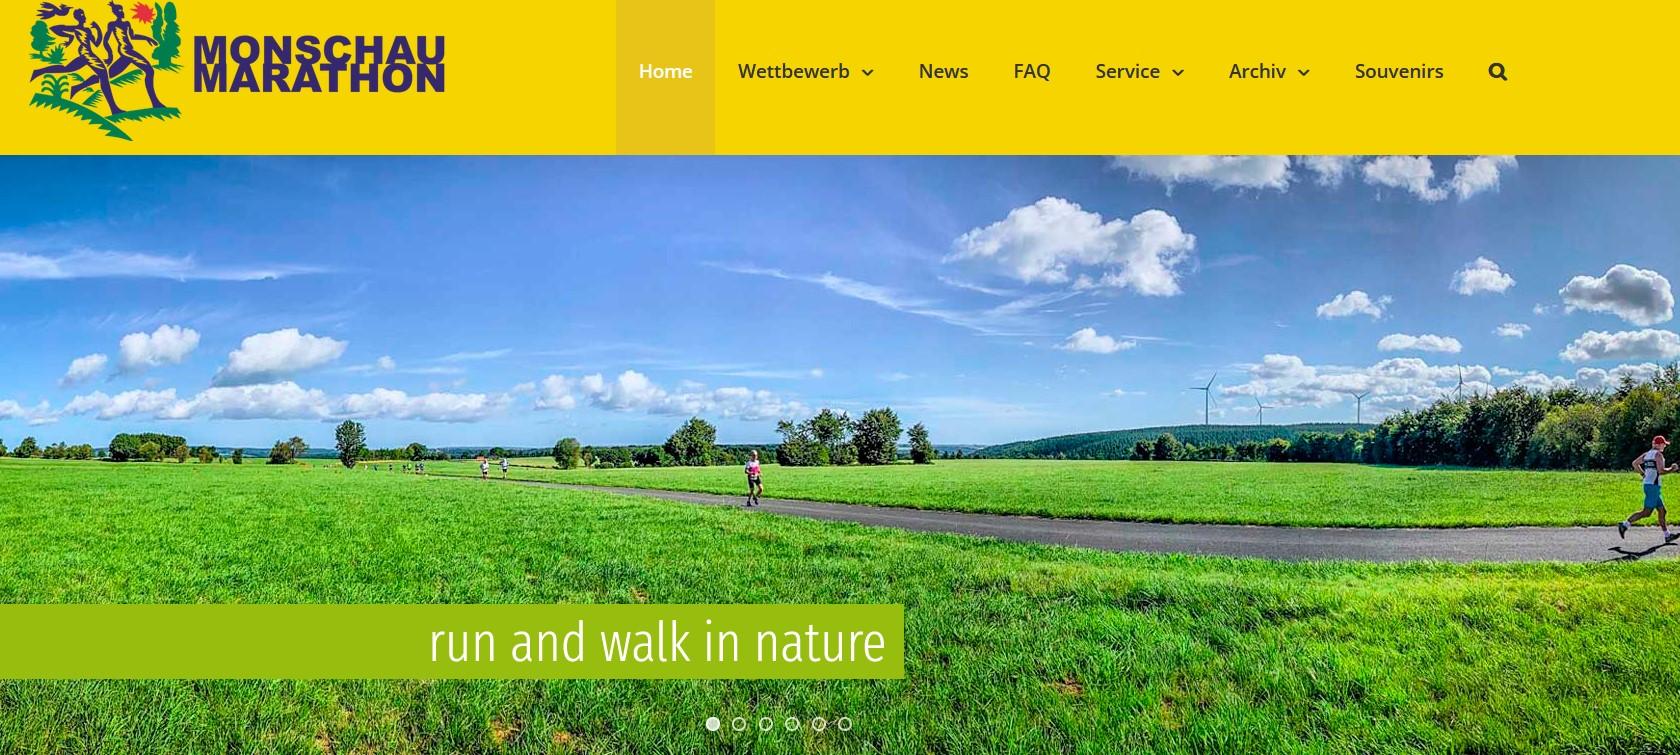Select the first slider pagination dot

point(713,724)
